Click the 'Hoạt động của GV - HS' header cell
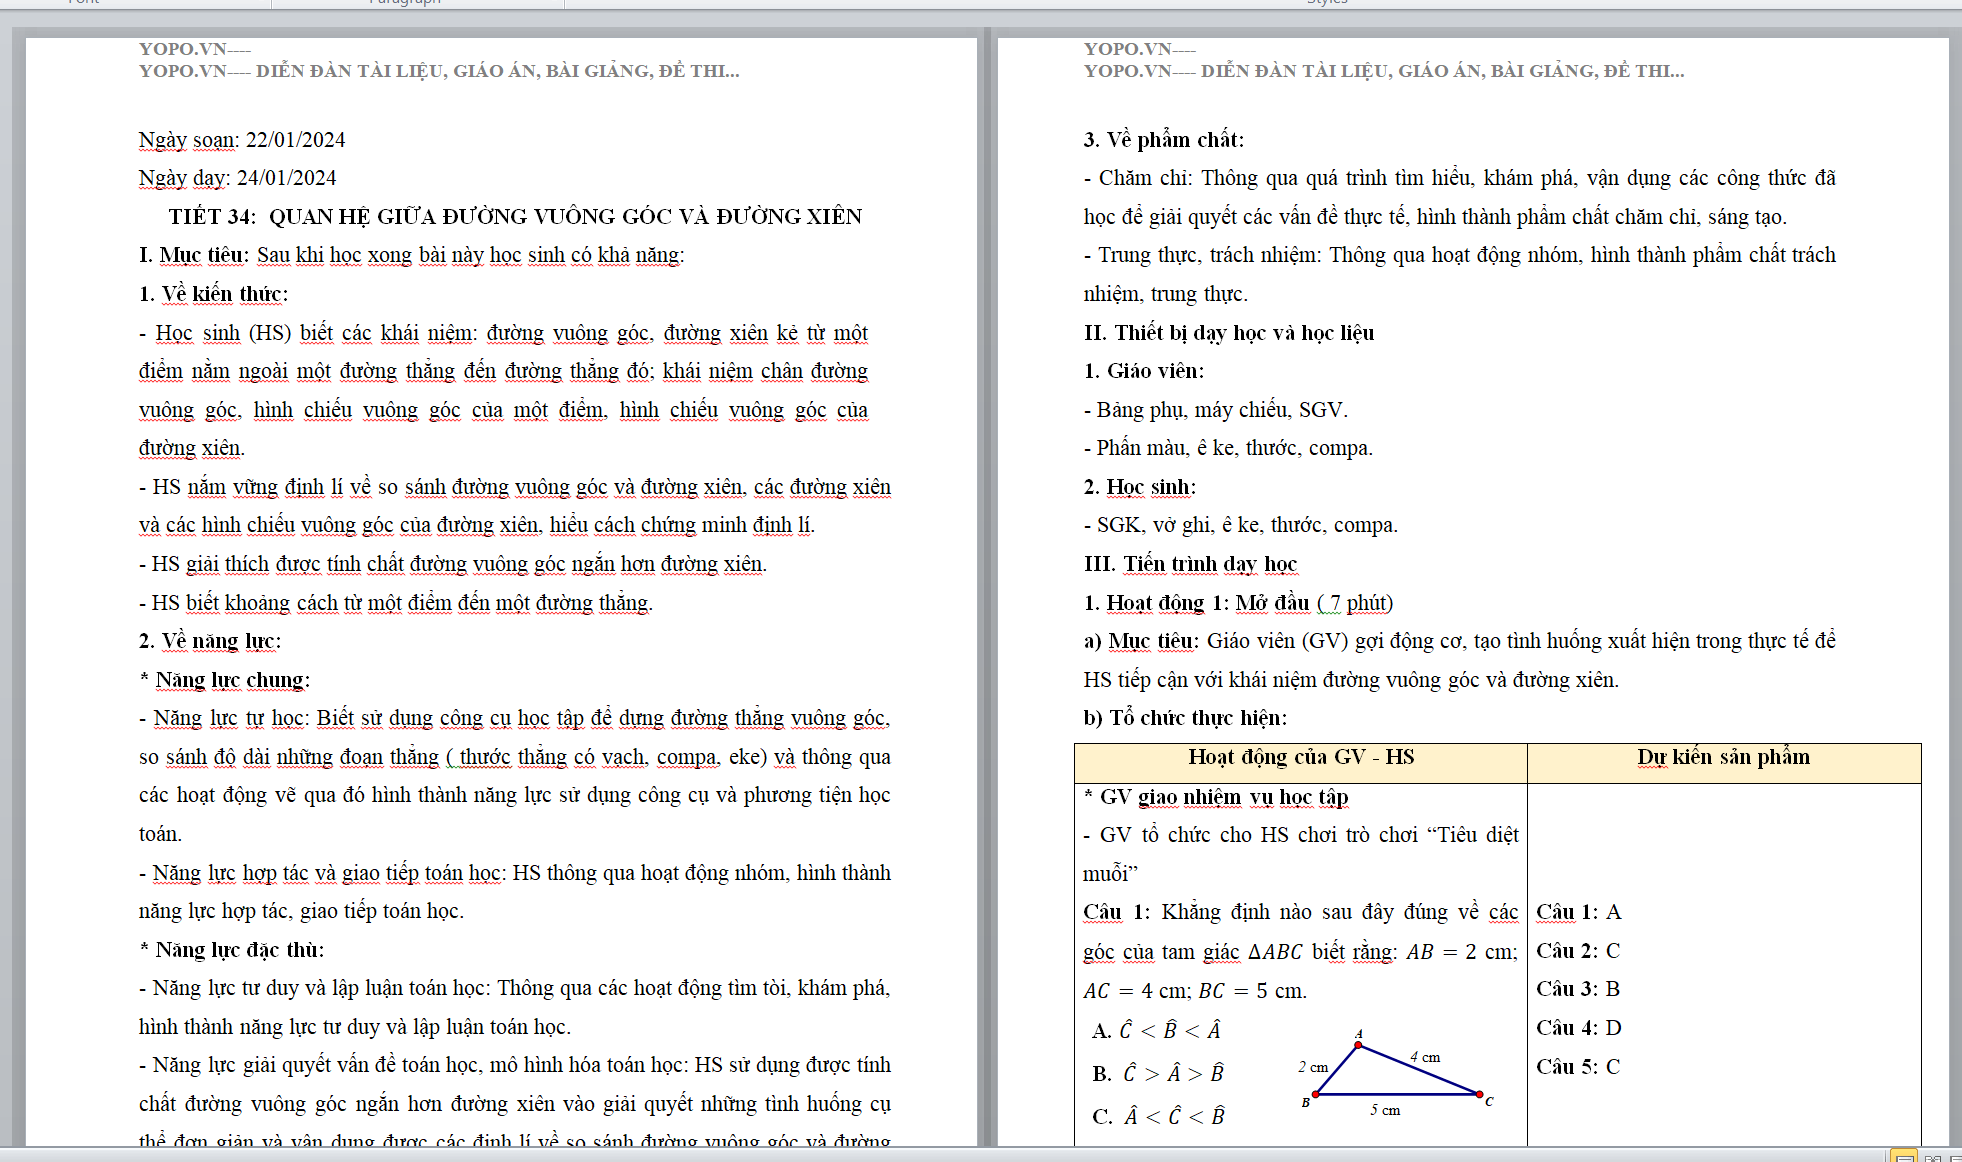This screenshot has width=1962, height=1162. (x=1301, y=763)
